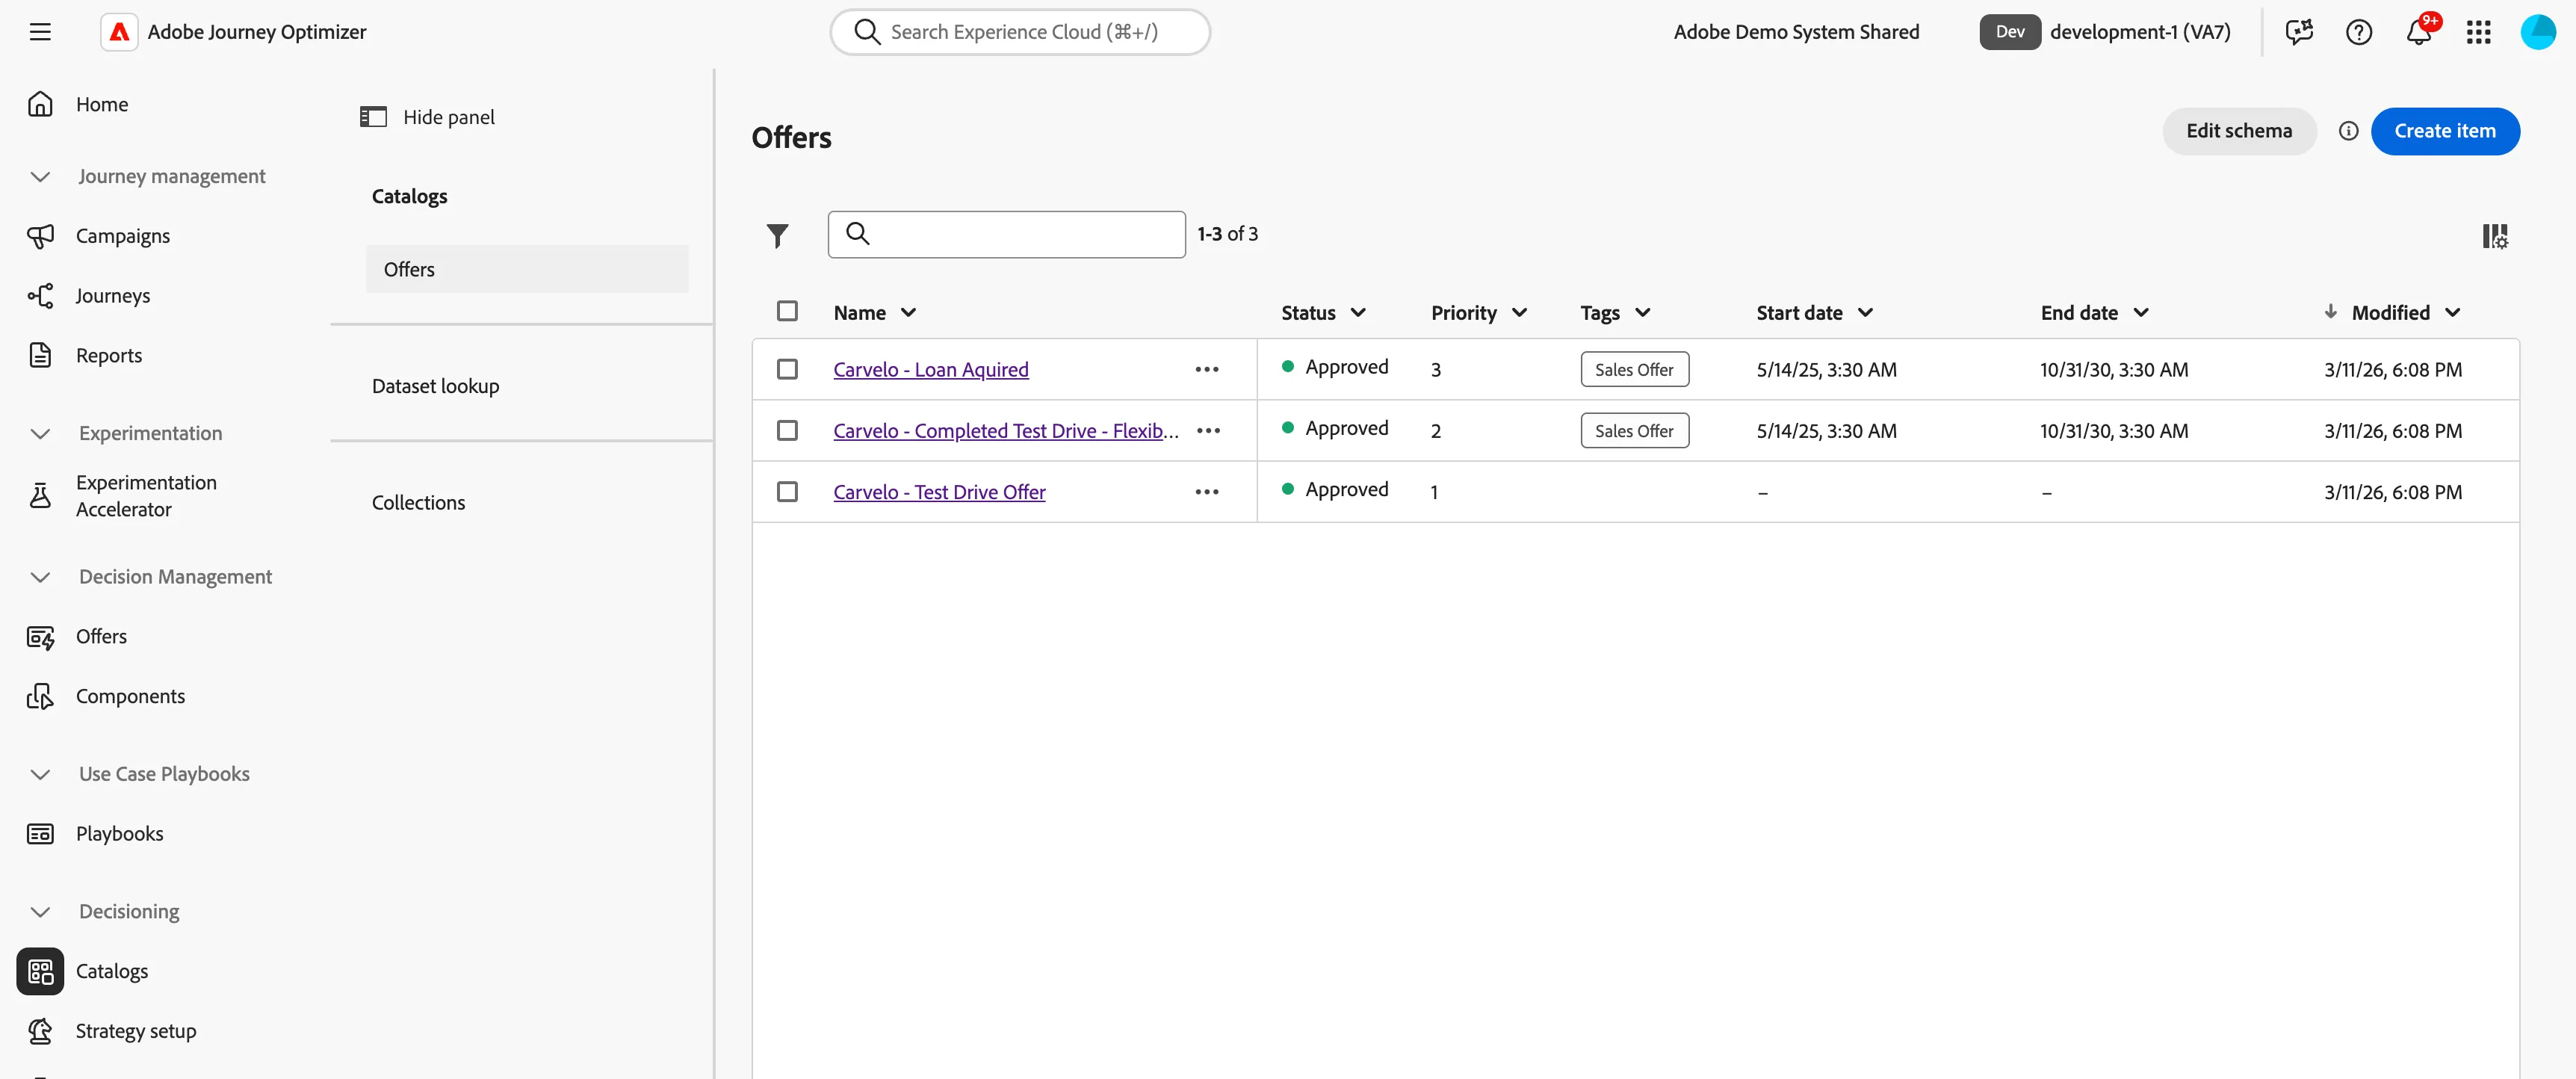The width and height of the screenshot is (2576, 1079).
Task: Collapse the Journey management section
Action: pyautogui.click(x=40, y=177)
